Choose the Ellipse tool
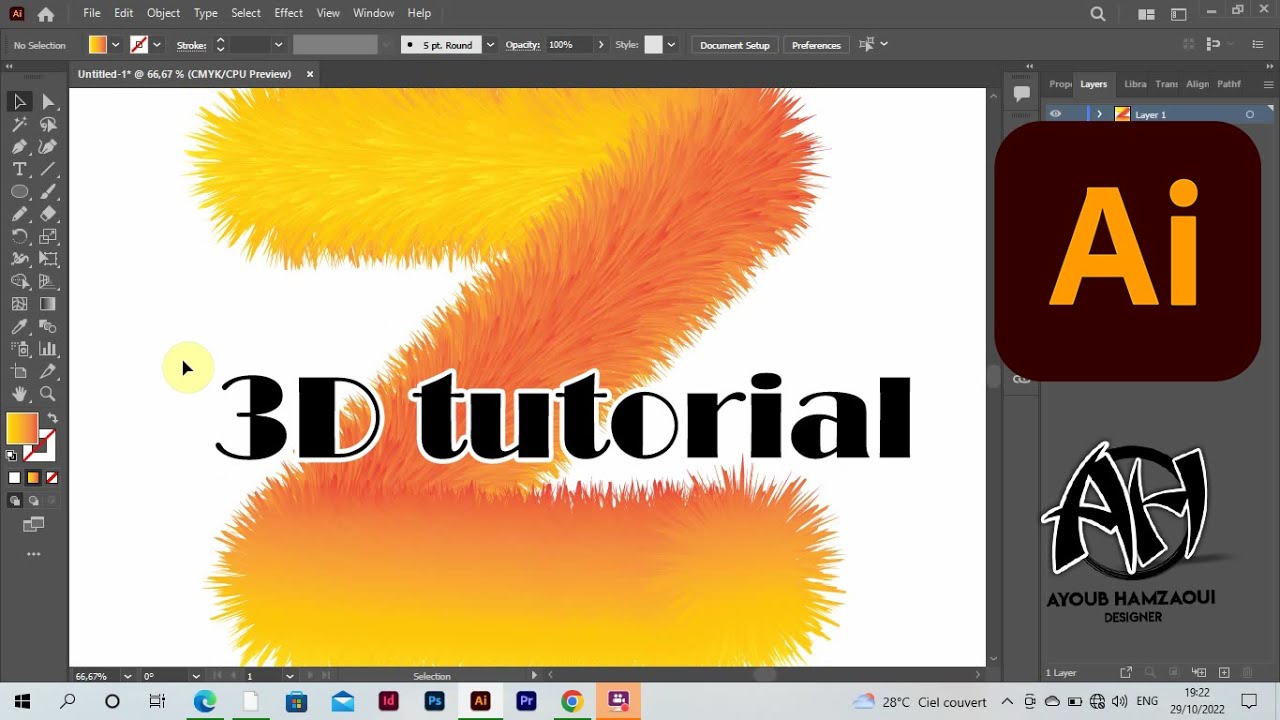This screenshot has width=1280, height=720. [x=19, y=192]
